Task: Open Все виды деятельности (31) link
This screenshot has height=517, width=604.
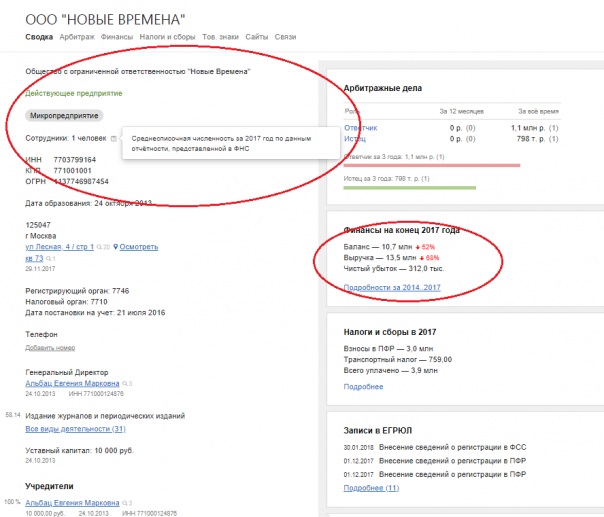Action: click(75, 429)
